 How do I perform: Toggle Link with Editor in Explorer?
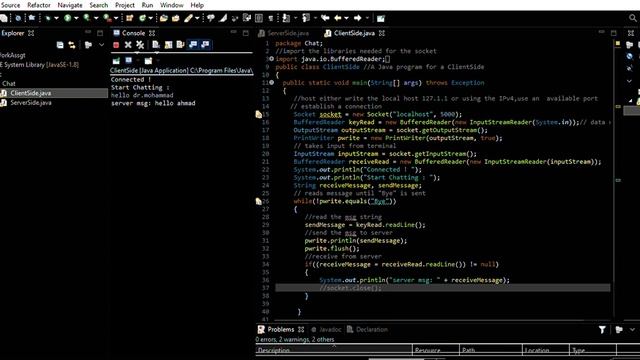pyautogui.click(x=72, y=45)
